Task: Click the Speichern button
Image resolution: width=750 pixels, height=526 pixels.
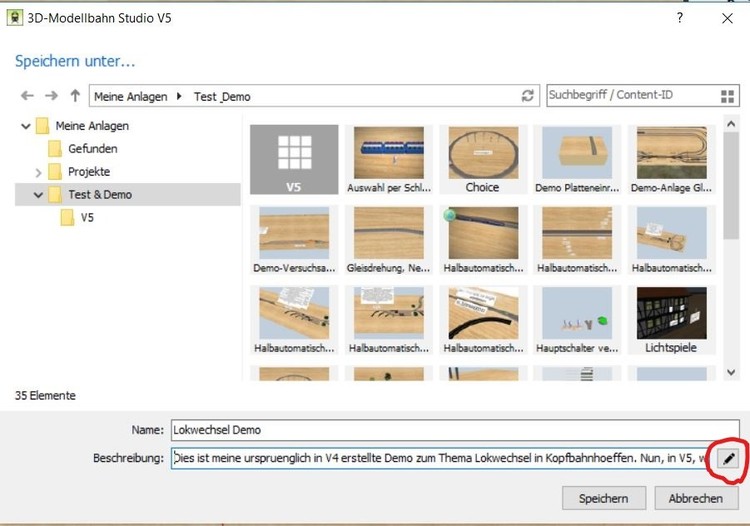Action: tap(603, 498)
